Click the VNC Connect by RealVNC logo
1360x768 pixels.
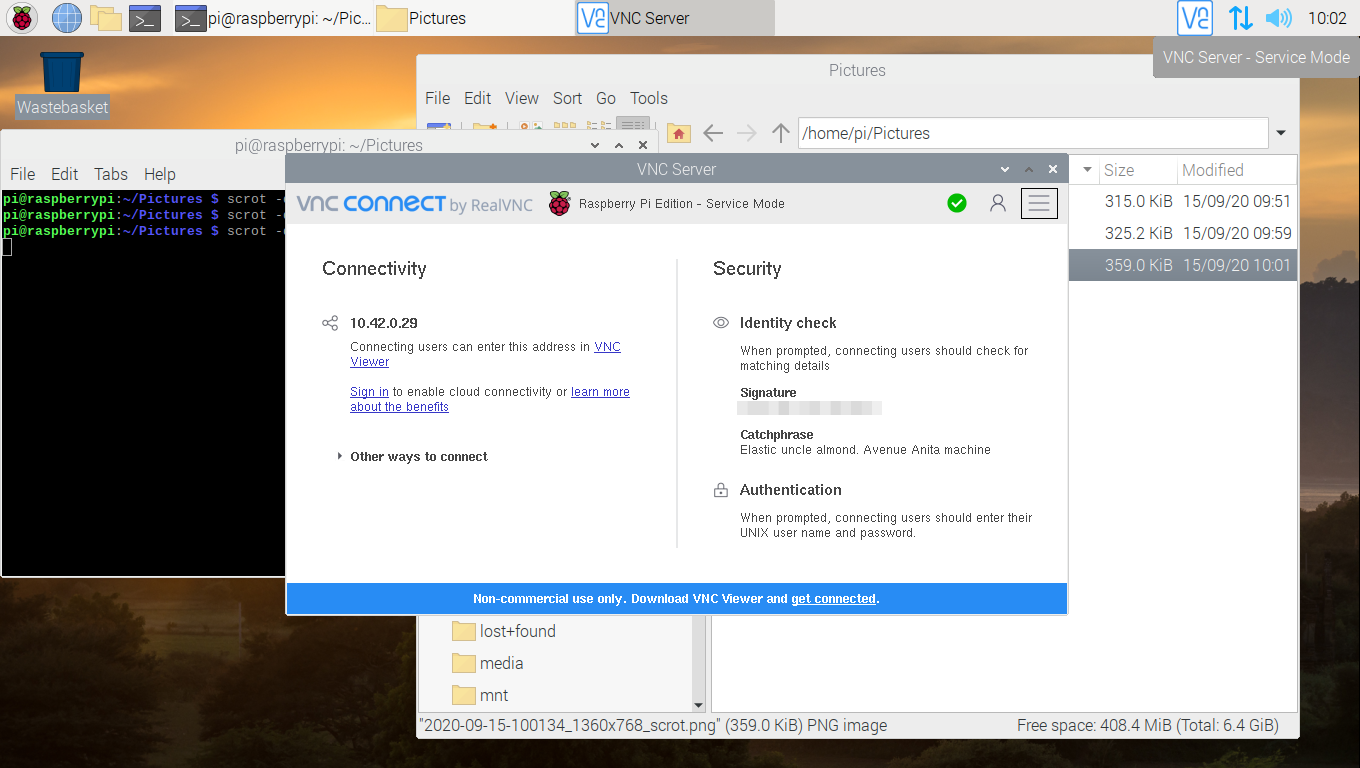pyautogui.click(x=415, y=204)
